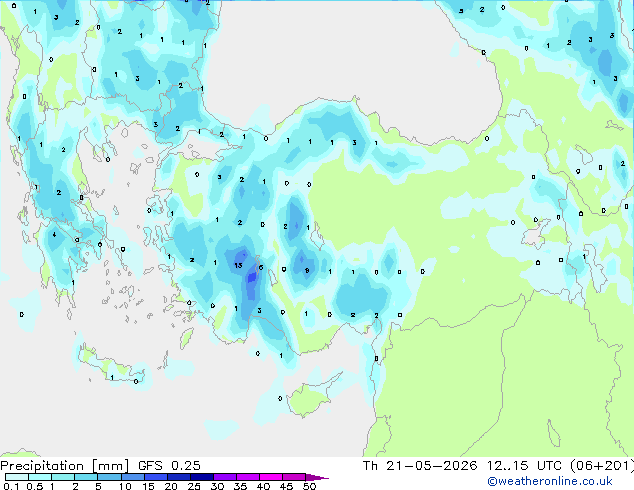Select the 20–25 mm legend color swatch

(x=179, y=477)
